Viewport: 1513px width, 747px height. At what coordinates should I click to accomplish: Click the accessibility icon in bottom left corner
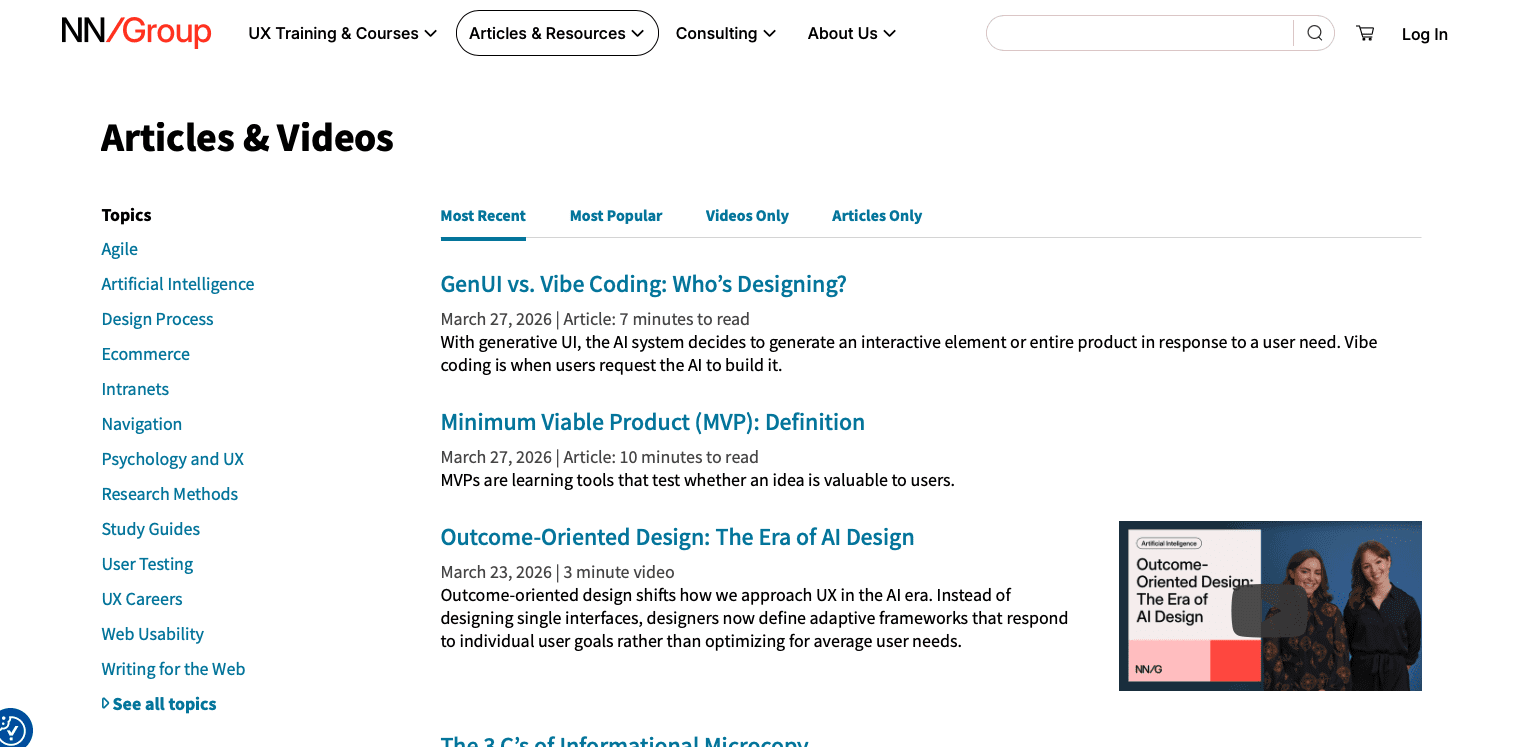point(16,730)
